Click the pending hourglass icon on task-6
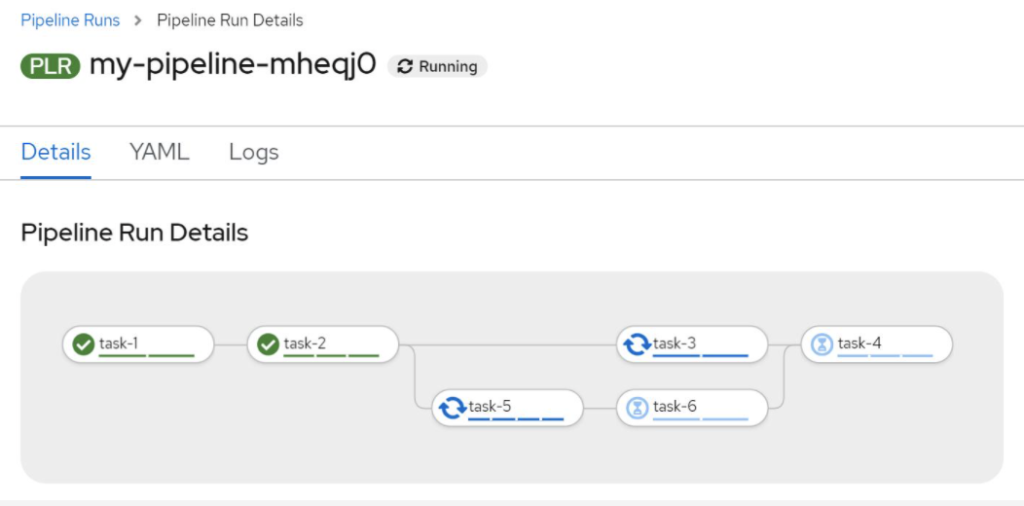This screenshot has width=1024, height=506. point(637,408)
